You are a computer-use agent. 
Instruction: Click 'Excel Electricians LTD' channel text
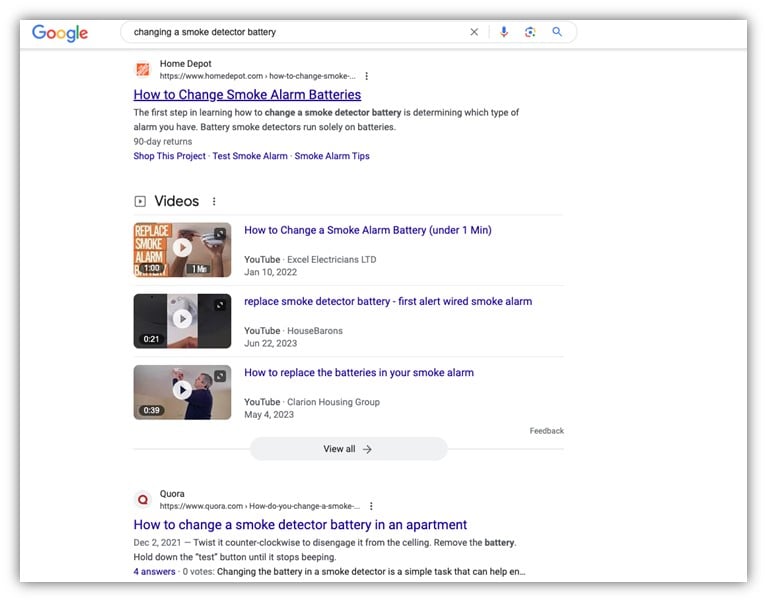[332, 259]
